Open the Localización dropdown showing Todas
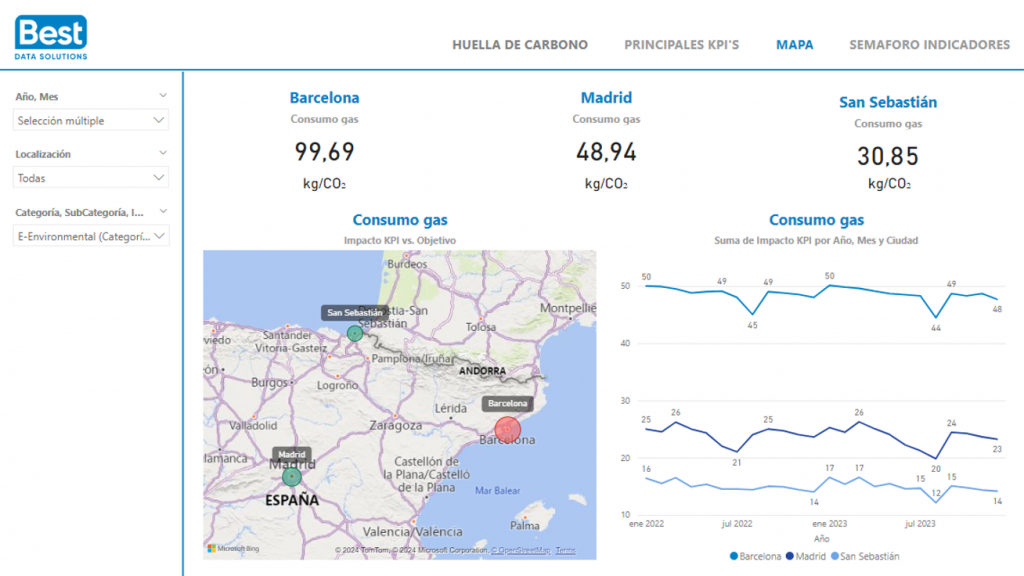 tap(91, 178)
